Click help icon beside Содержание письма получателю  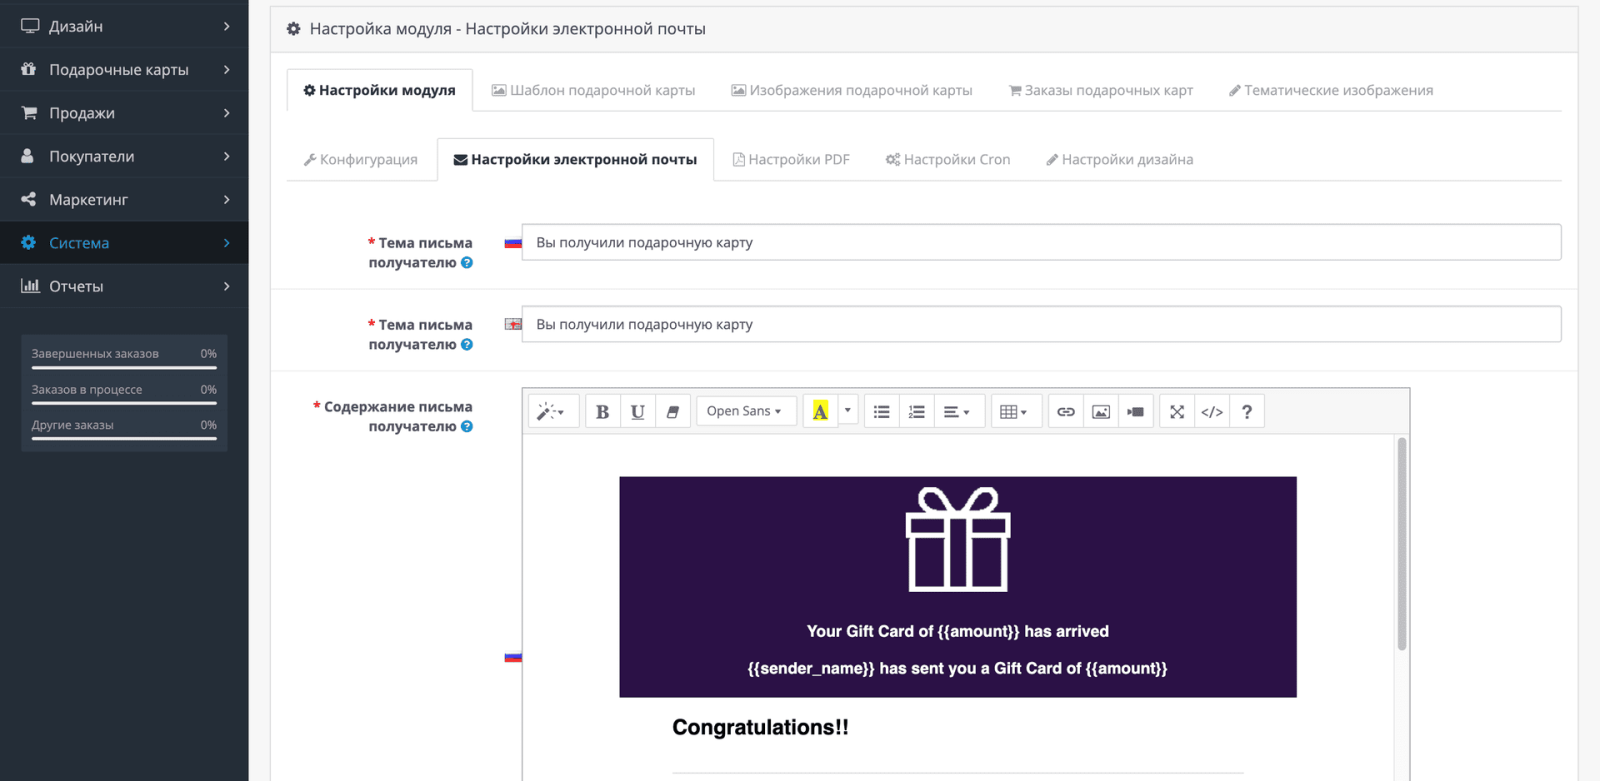467,427
